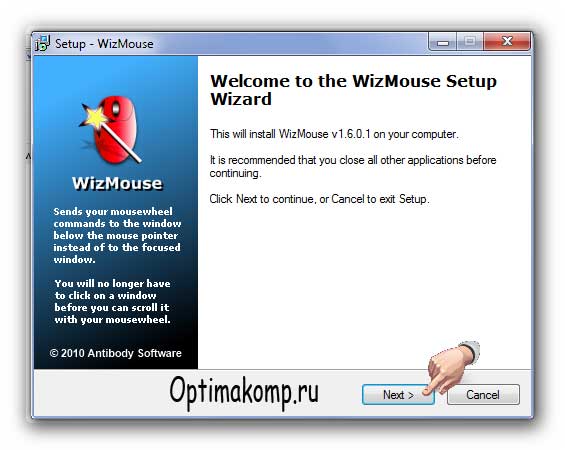
Task: Click the Next button to continue setup
Action: tap(398, 395)
